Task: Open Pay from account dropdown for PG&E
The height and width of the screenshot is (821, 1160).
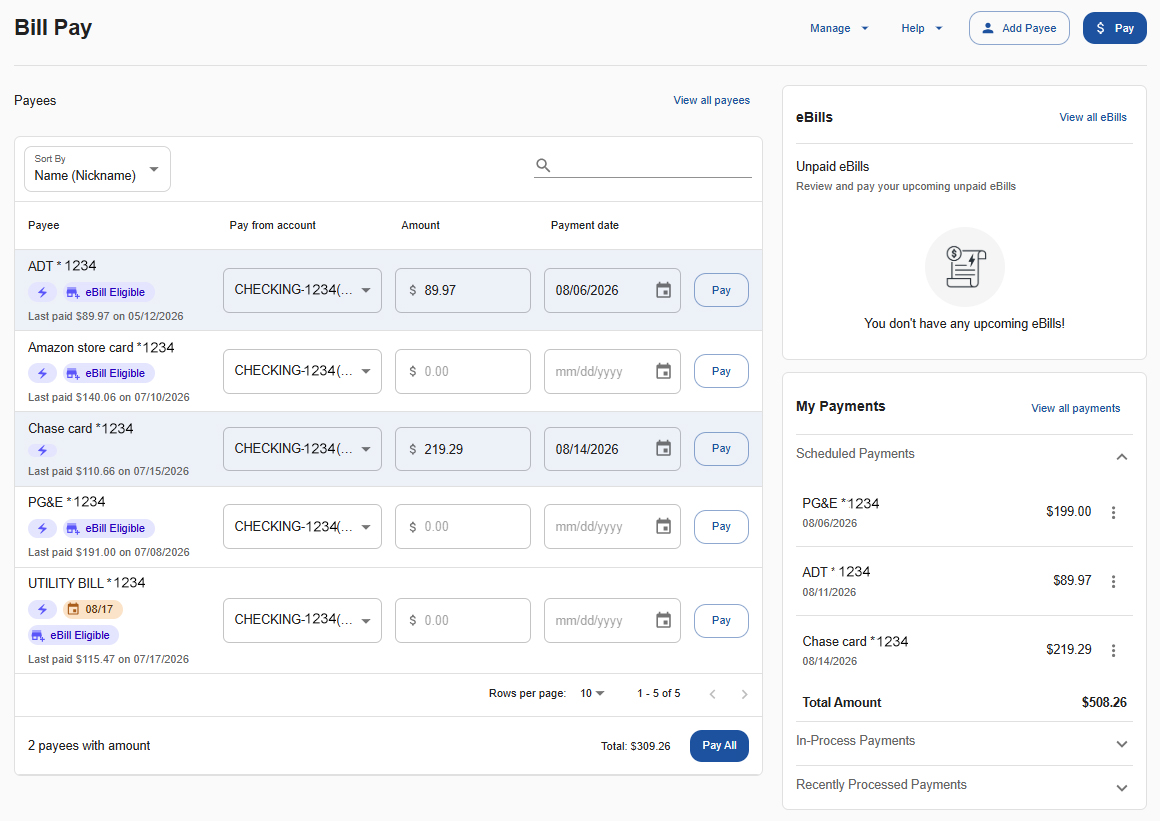Action: (x=303, y=527)
